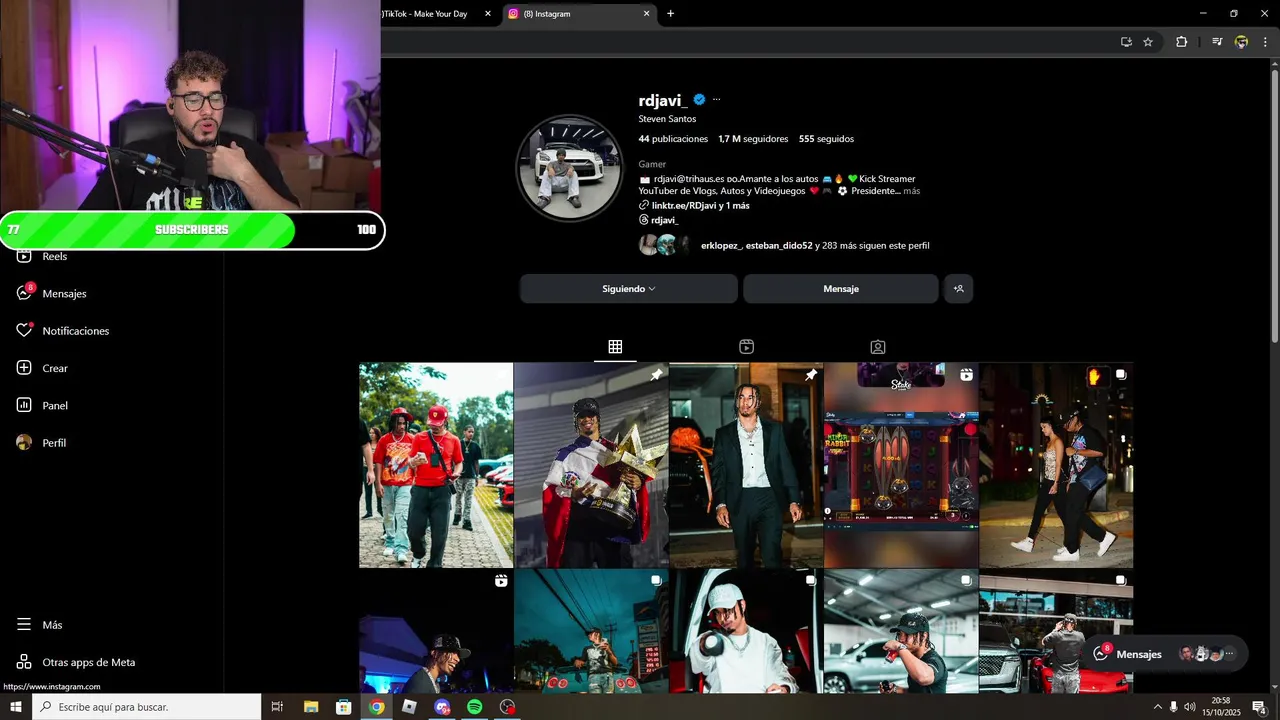Expand bio with the 'más' link
This screenshot has height=720, width=1280.
(x=912, y=191)
